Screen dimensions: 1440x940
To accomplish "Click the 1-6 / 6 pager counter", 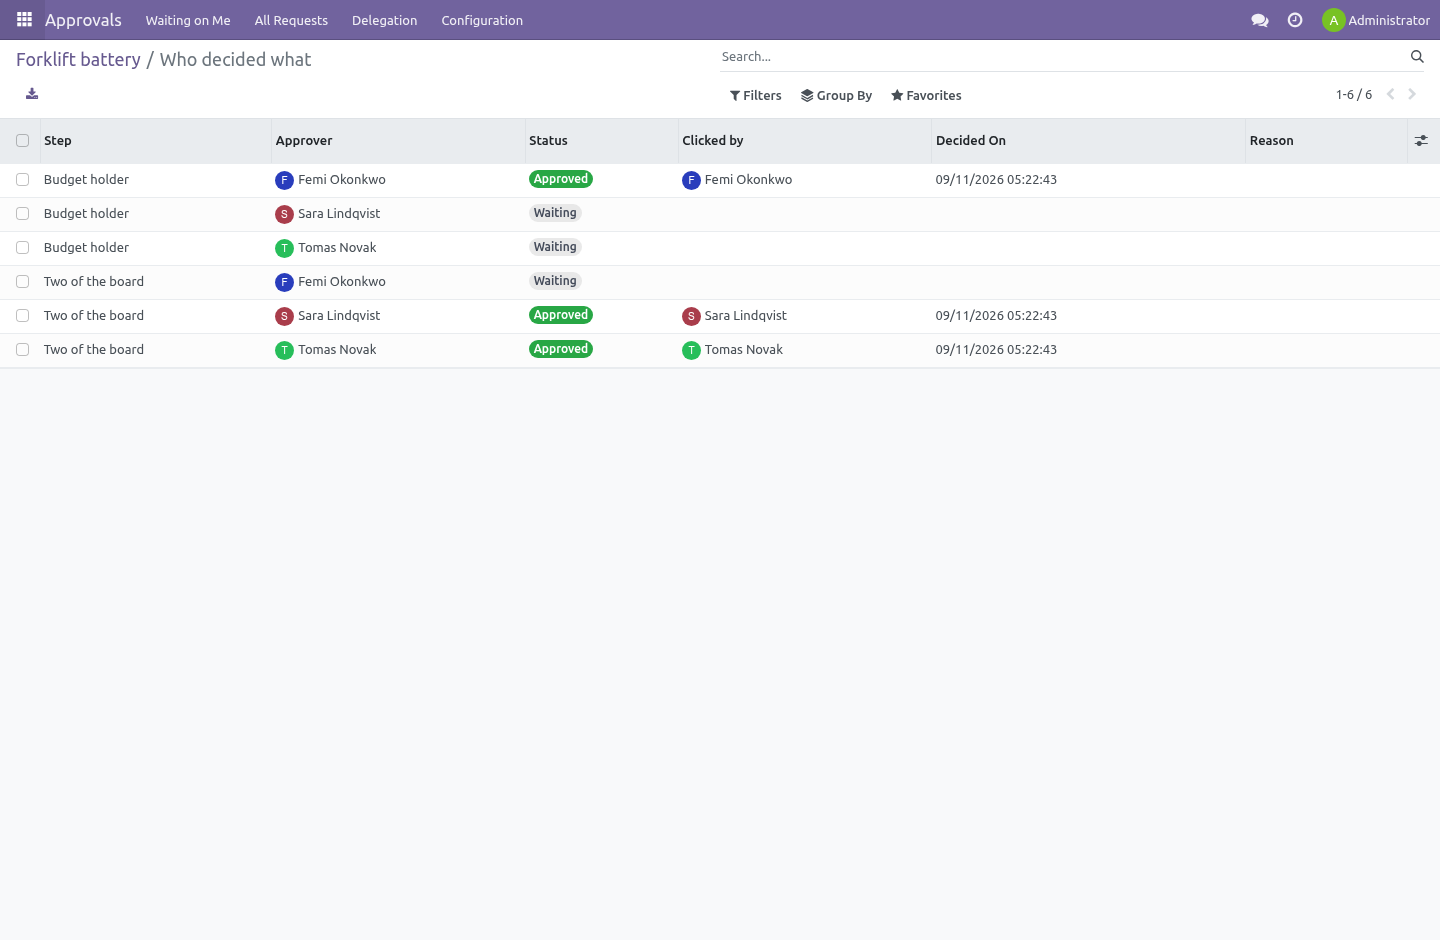I will click(1354, 95).
